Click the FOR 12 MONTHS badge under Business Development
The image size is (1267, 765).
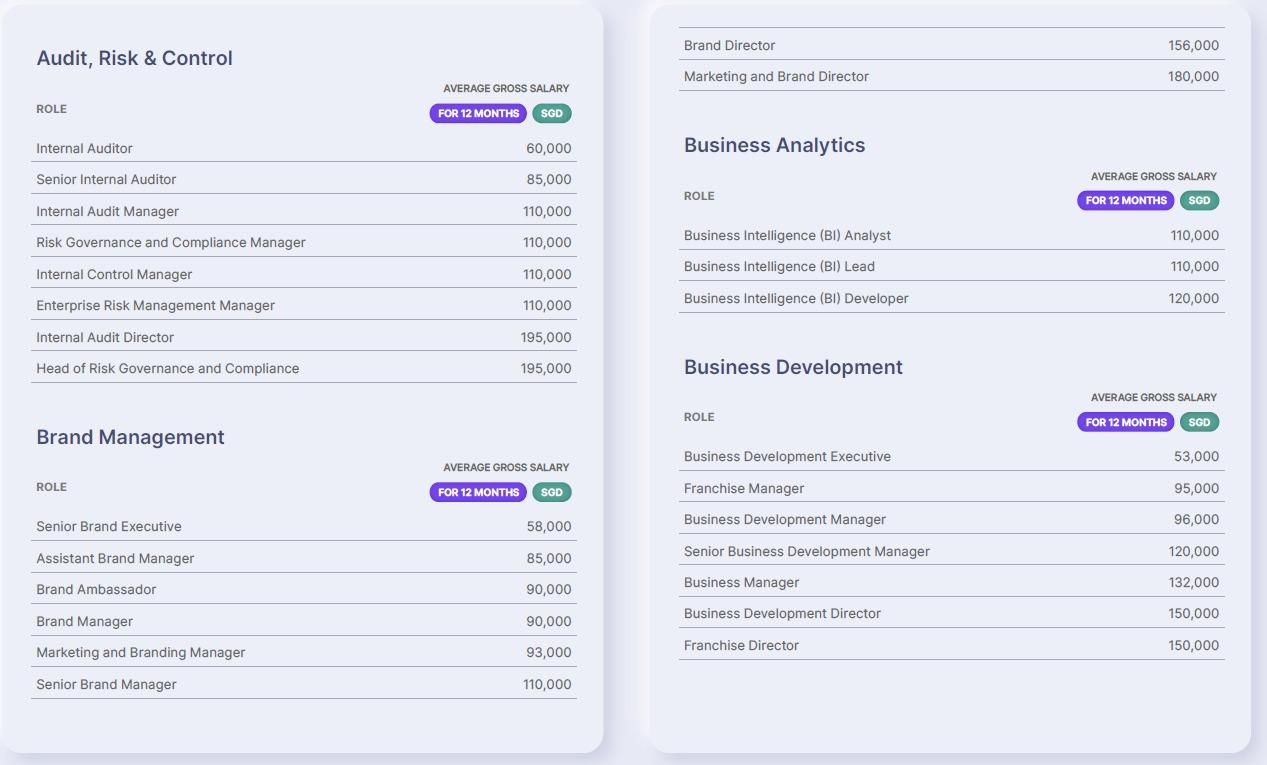point(1126,422)
